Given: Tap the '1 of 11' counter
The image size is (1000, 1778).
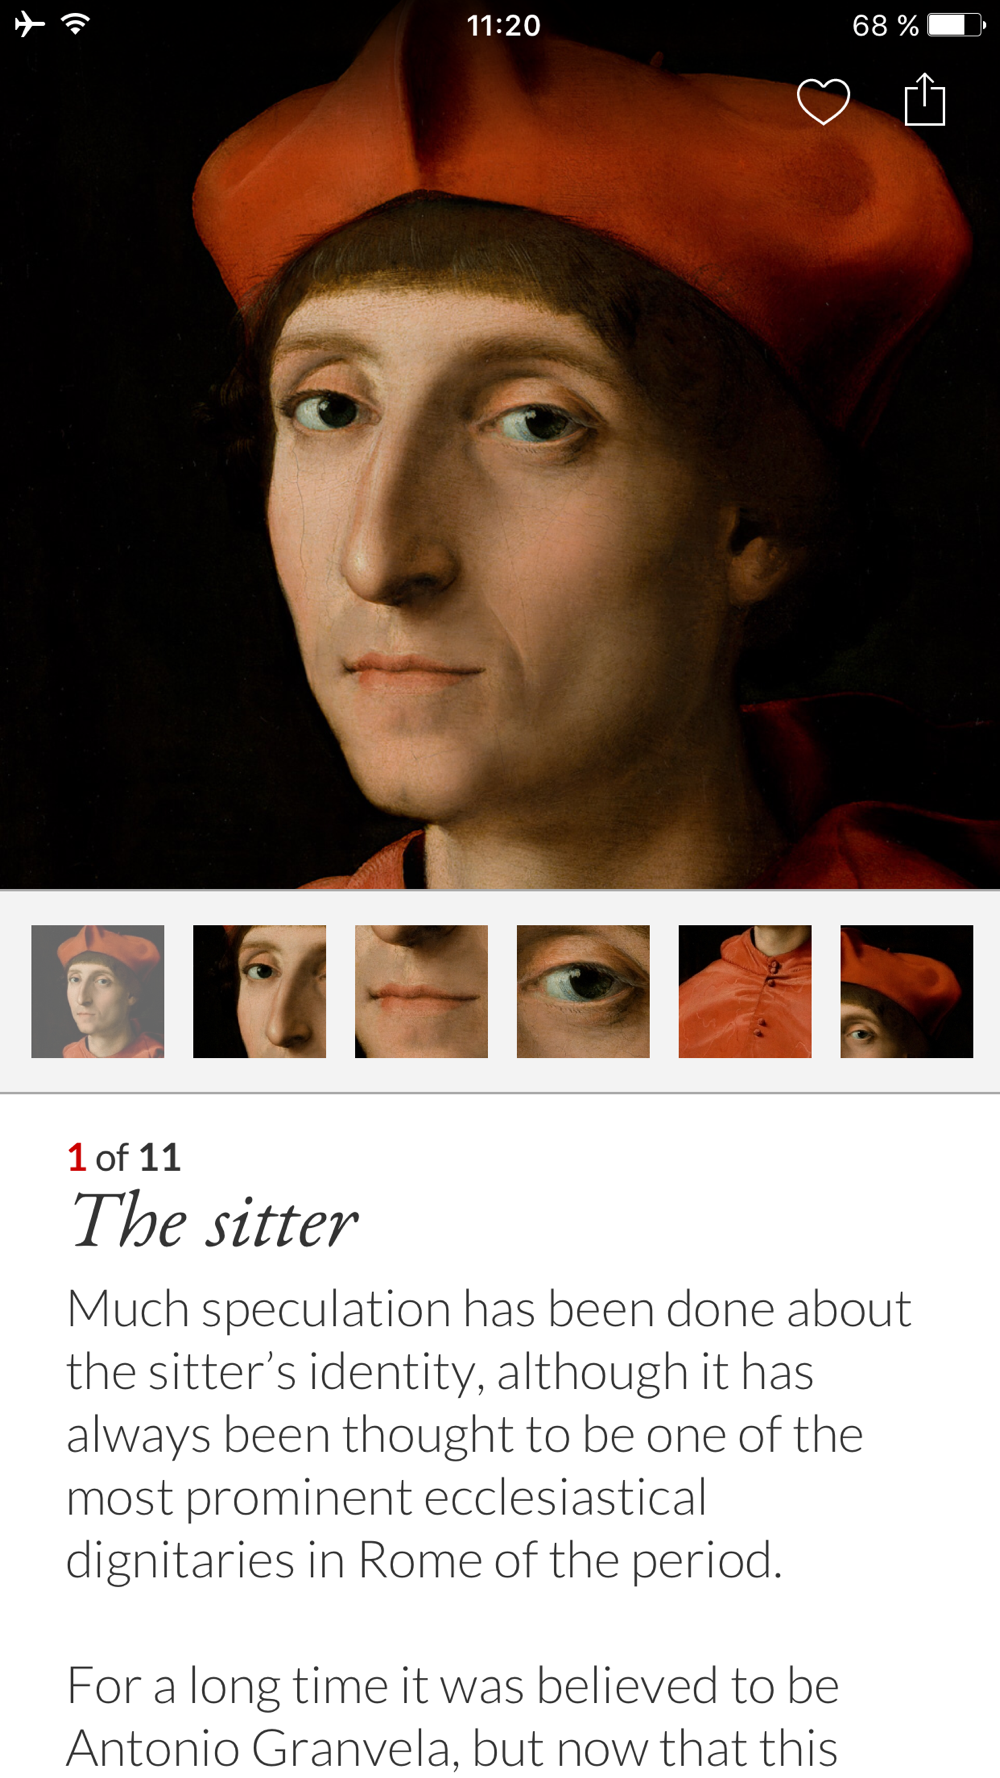Looking at the screenshot, I should 124,1157.
